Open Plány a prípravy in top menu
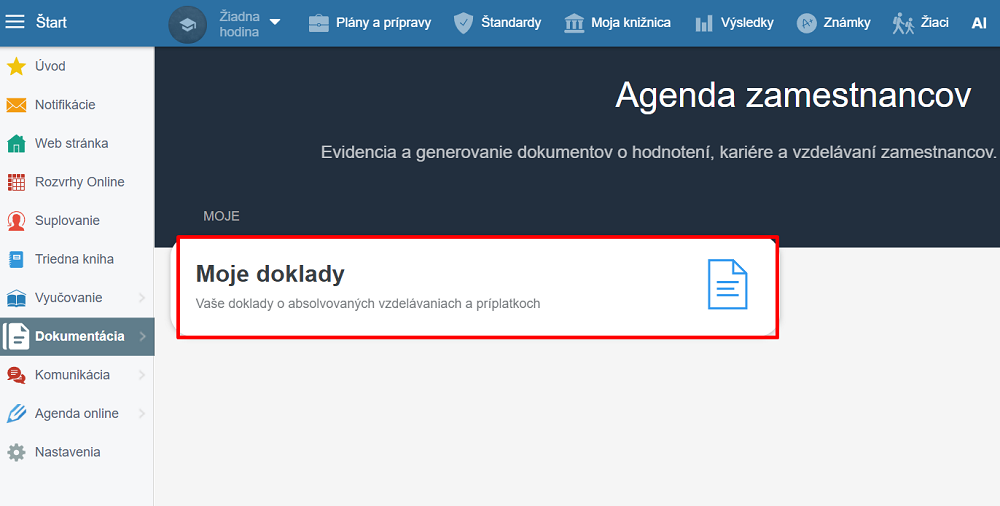 tap(370, 22)
